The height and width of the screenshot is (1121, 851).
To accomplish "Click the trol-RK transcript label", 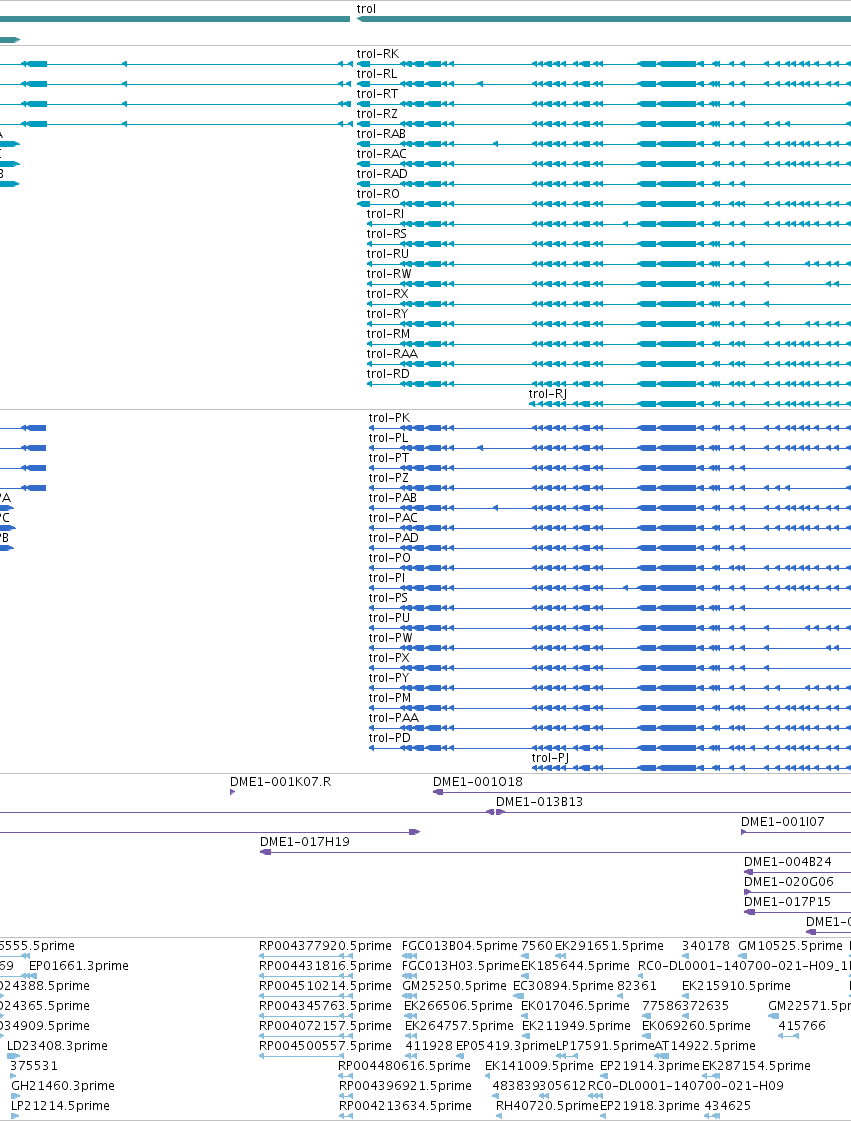I will point(378,54).
